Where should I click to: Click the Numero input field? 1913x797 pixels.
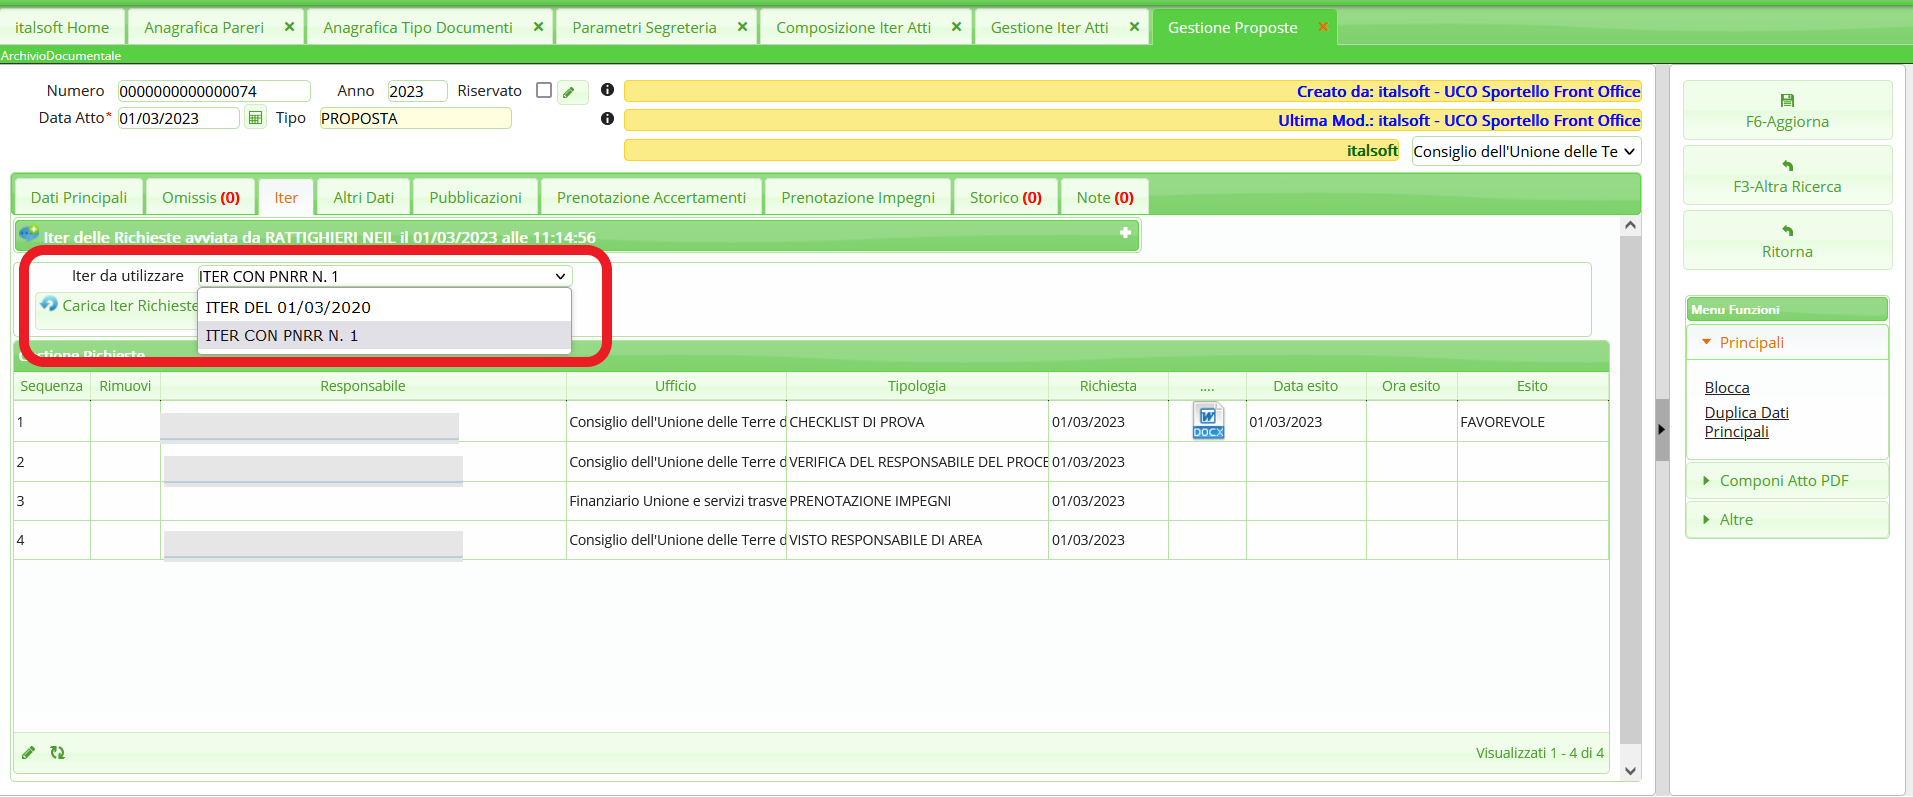(213, 92)
